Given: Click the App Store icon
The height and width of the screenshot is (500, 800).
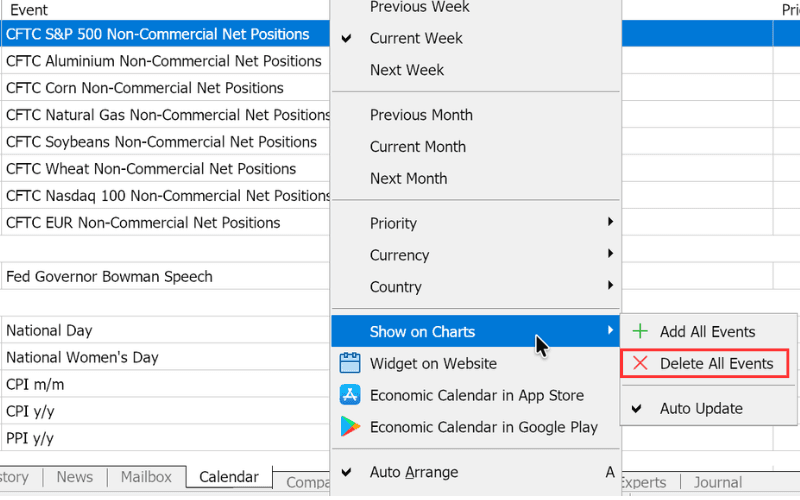Looking at the screenshot, I should click(x=350, y=395).
